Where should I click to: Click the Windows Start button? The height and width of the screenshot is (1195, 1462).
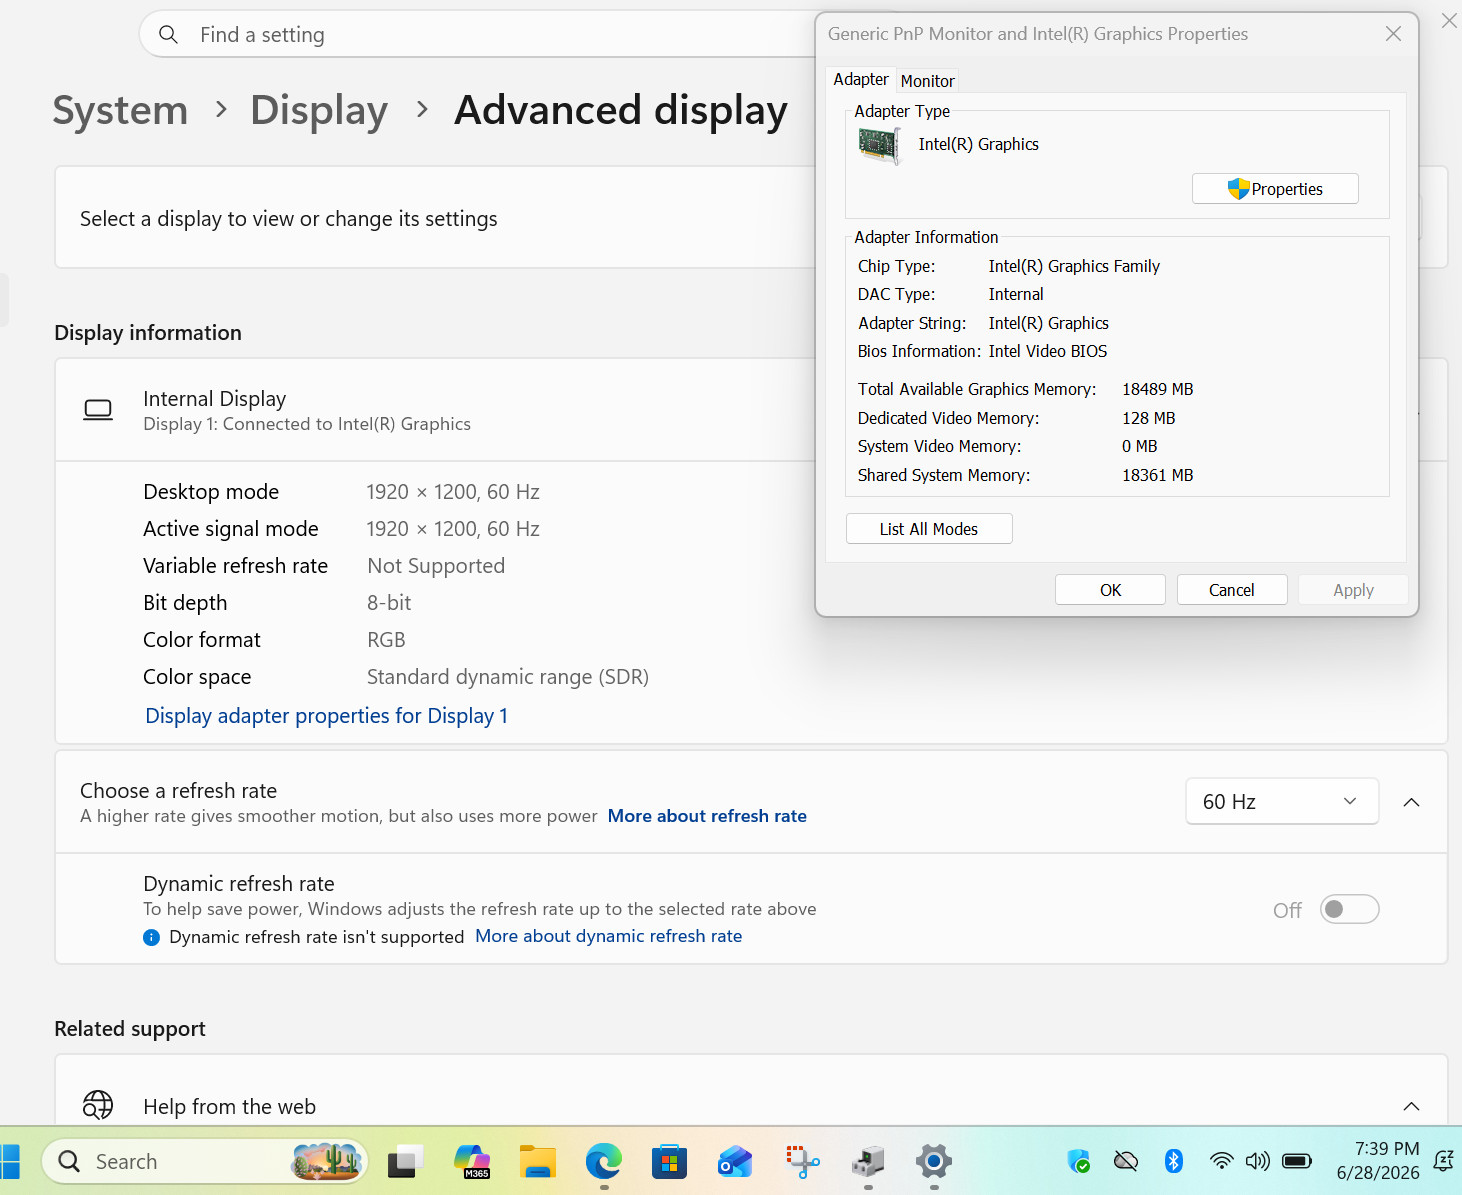coord(10,1161)
